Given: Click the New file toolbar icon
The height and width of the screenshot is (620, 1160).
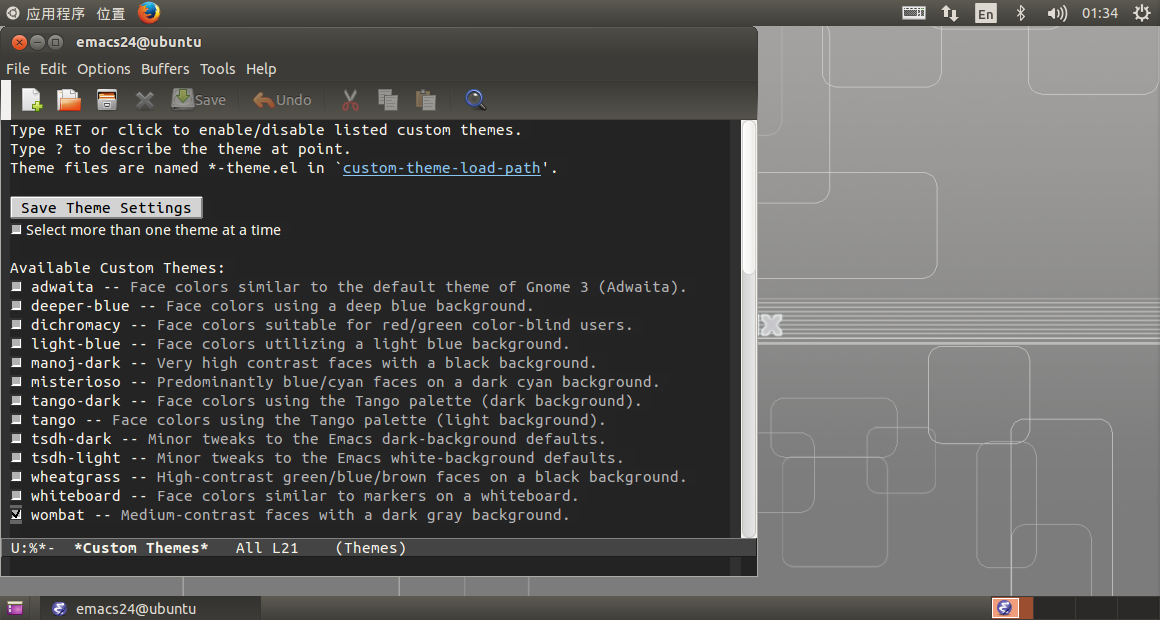Looking at the screenshot, I should point(32,99).
